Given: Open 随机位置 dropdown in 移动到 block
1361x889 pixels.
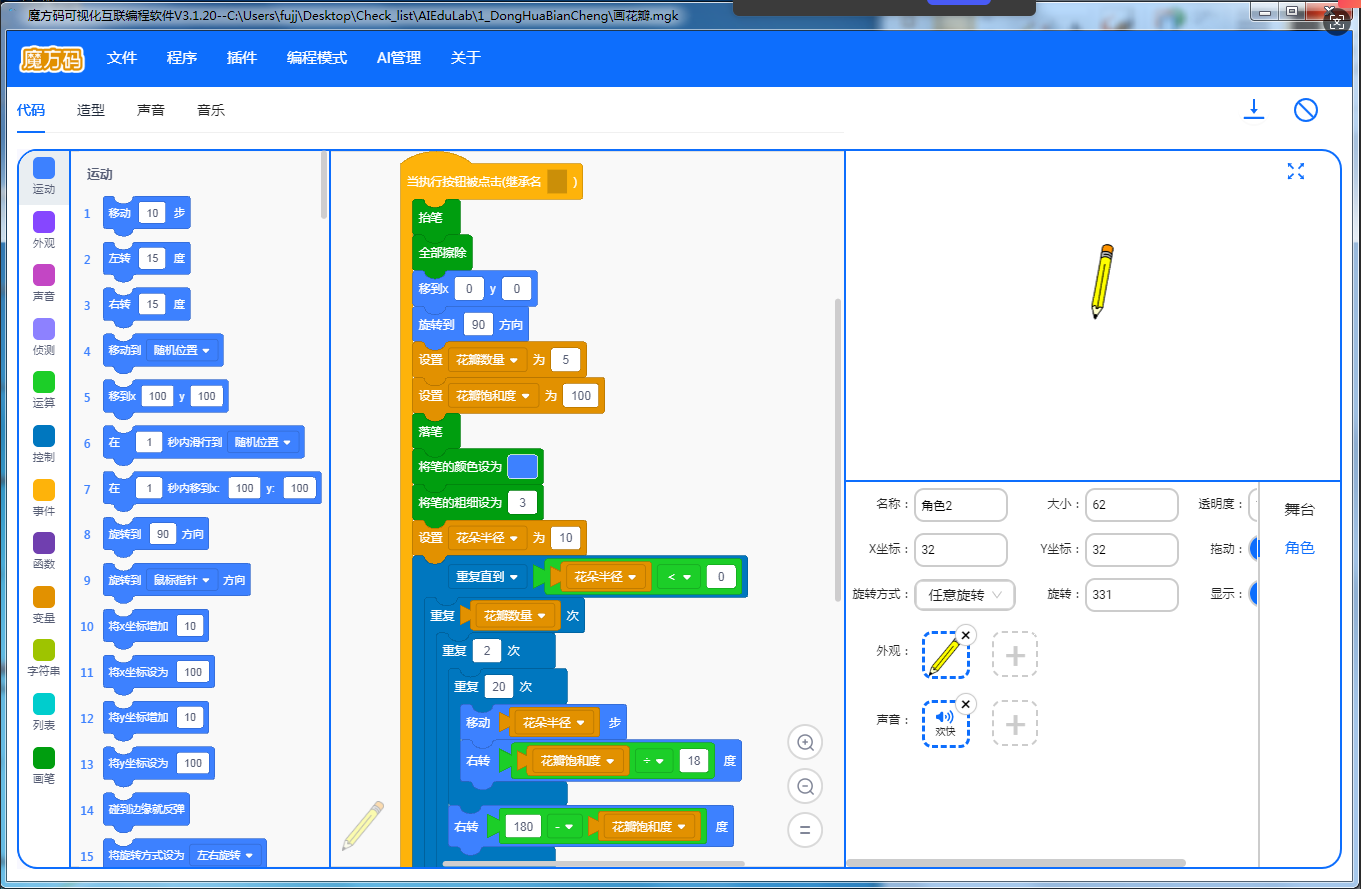Looking at the screenshot, I should 181,351.
